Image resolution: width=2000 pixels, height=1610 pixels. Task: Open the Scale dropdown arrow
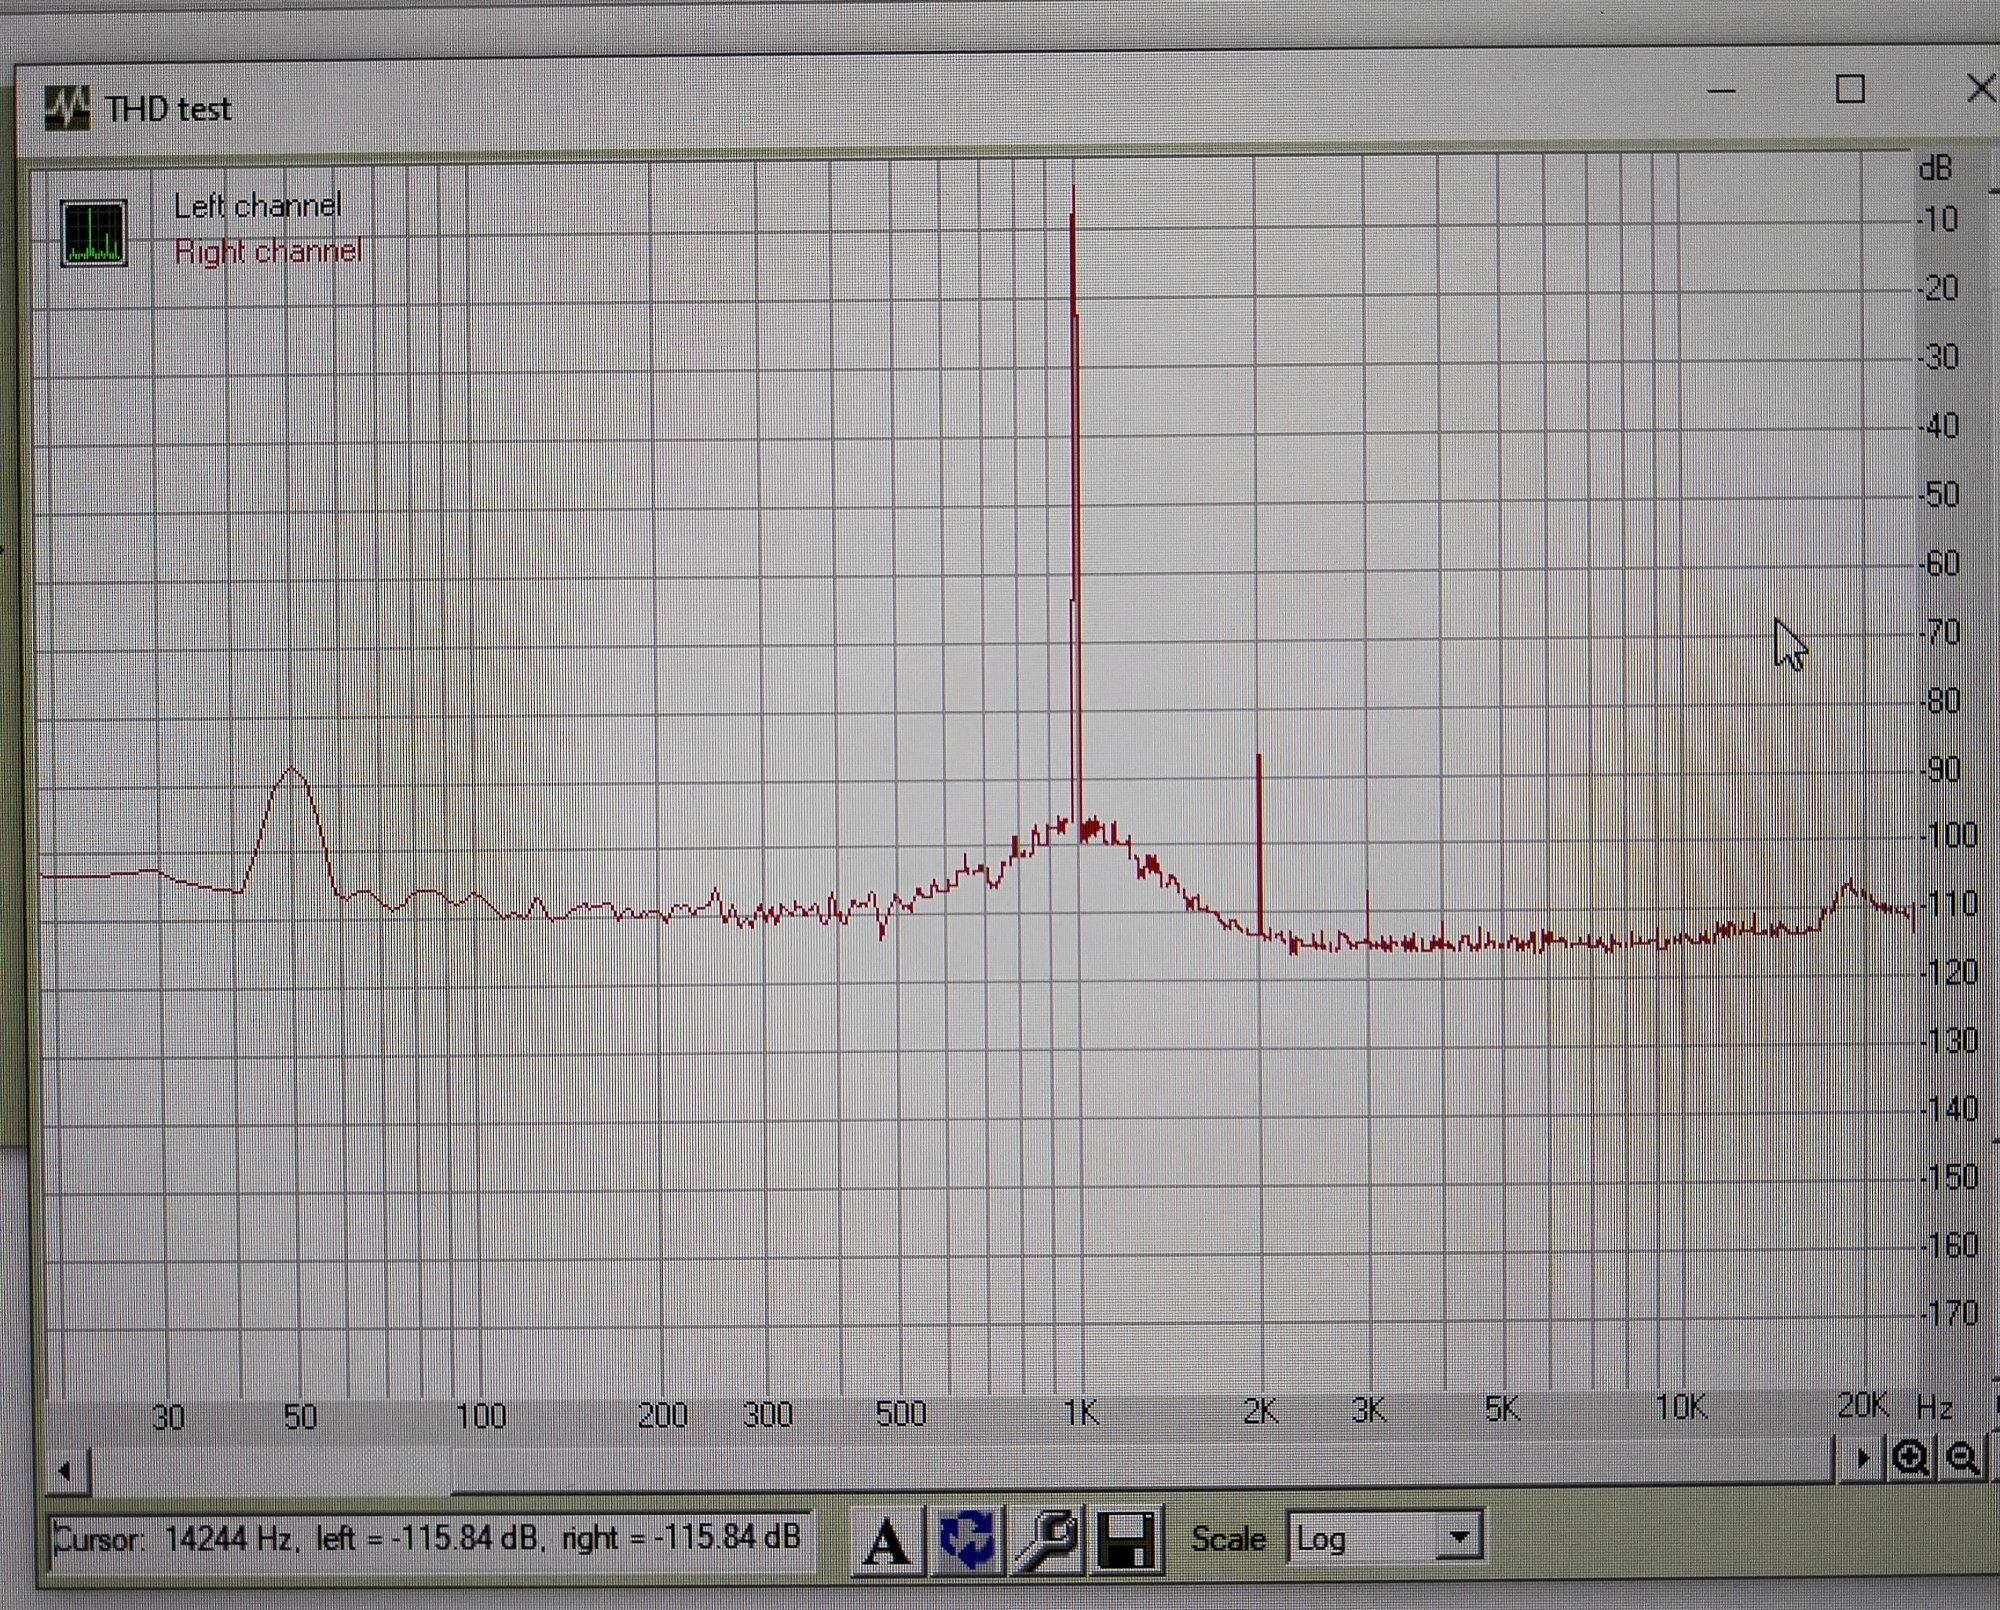pos(1459,1537)
